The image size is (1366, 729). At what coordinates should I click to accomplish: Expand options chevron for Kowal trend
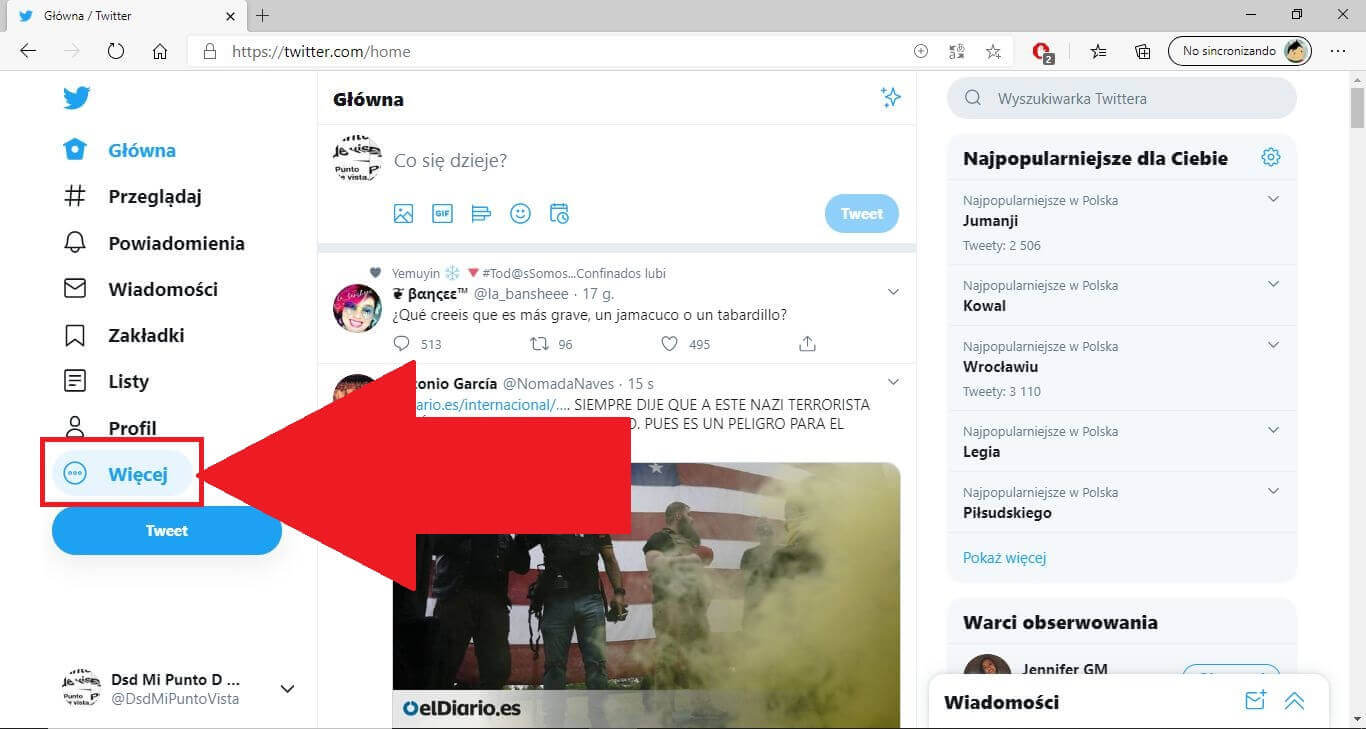(x=1273, y=284)
